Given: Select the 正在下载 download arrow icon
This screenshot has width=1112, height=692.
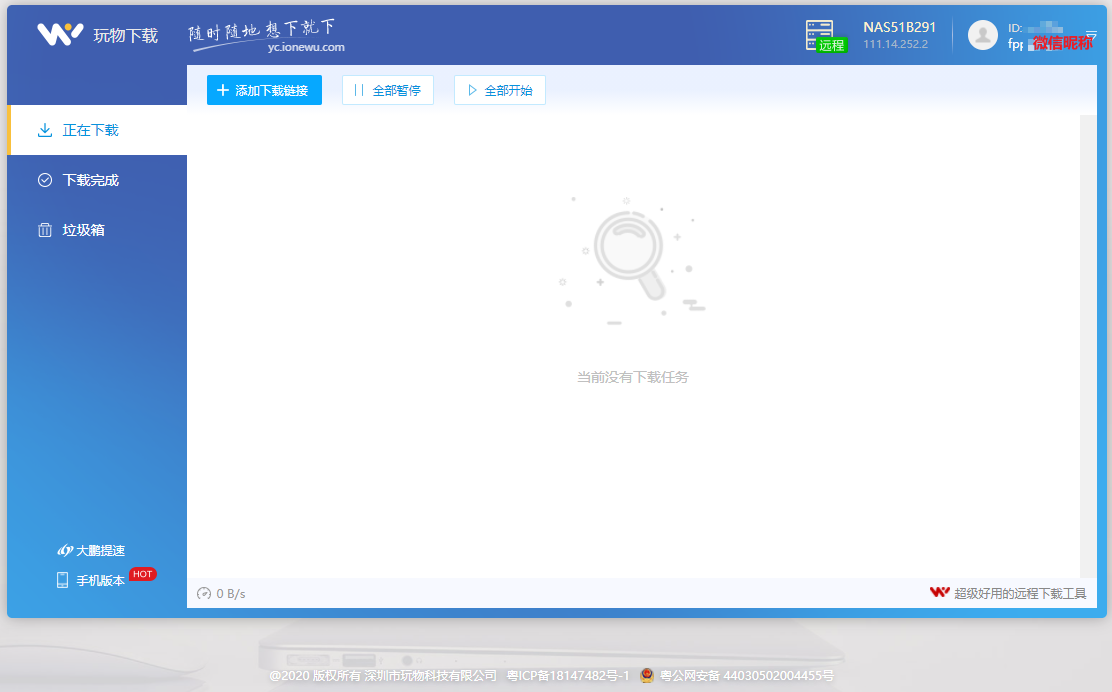Looking at the screenshot, I should pyautogui.click(x=44, y=130).
